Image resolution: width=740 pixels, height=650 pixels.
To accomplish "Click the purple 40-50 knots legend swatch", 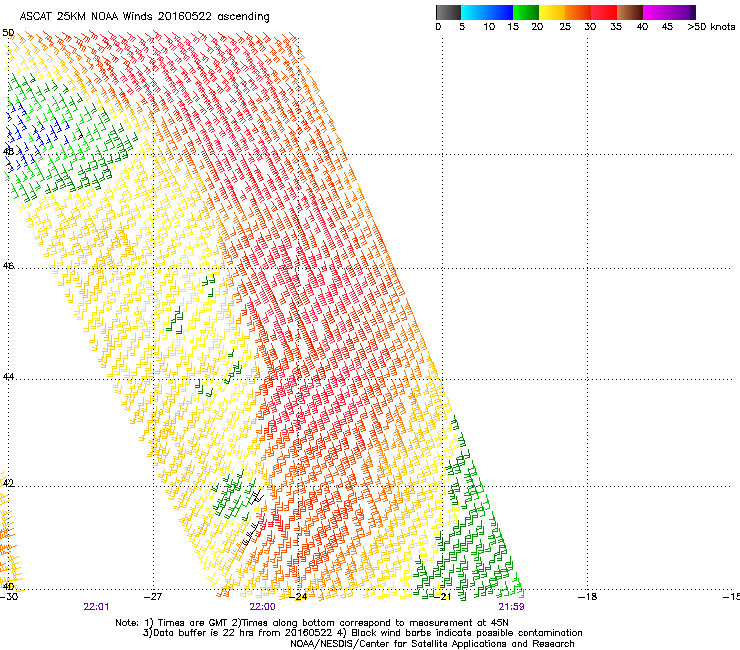I will point(669,12).
